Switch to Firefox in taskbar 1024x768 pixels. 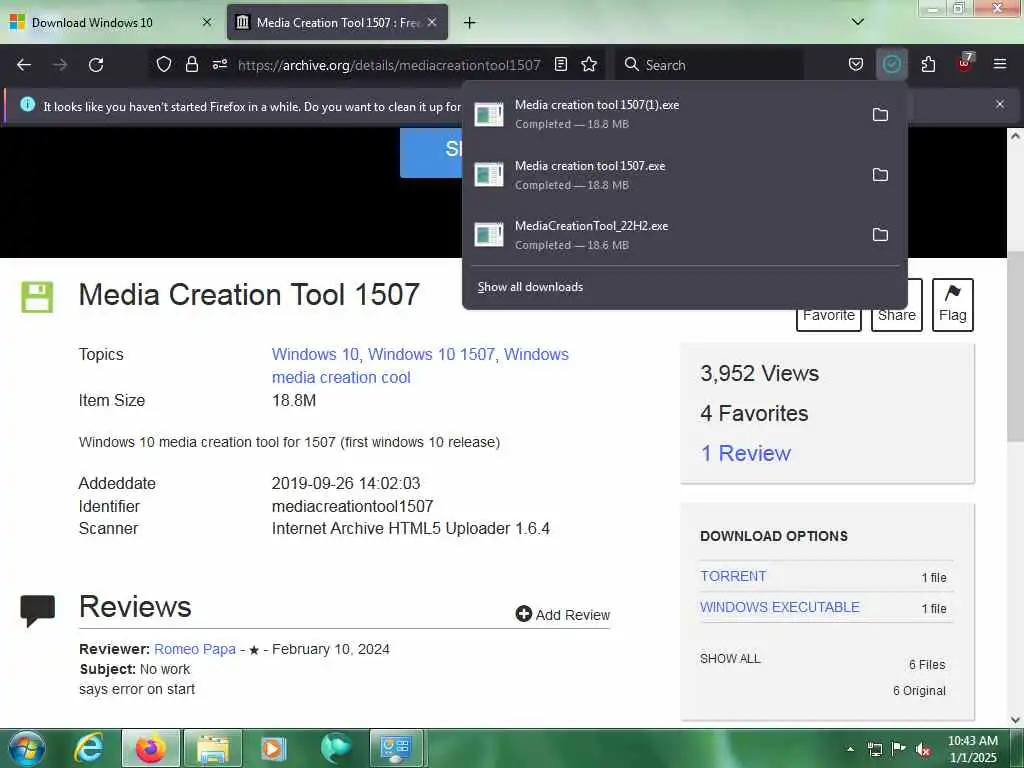point(151,748)
